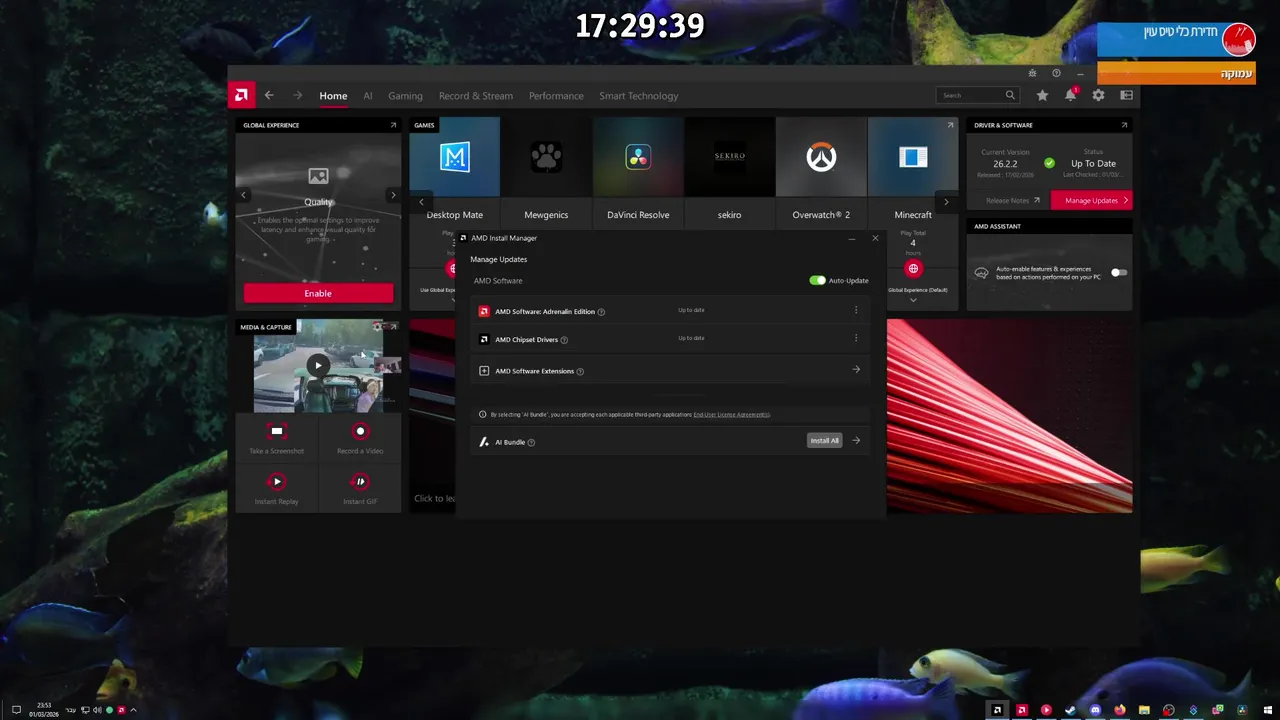
Task: Open more options for AMD Chipset Drivers
Action: (856, 338)
